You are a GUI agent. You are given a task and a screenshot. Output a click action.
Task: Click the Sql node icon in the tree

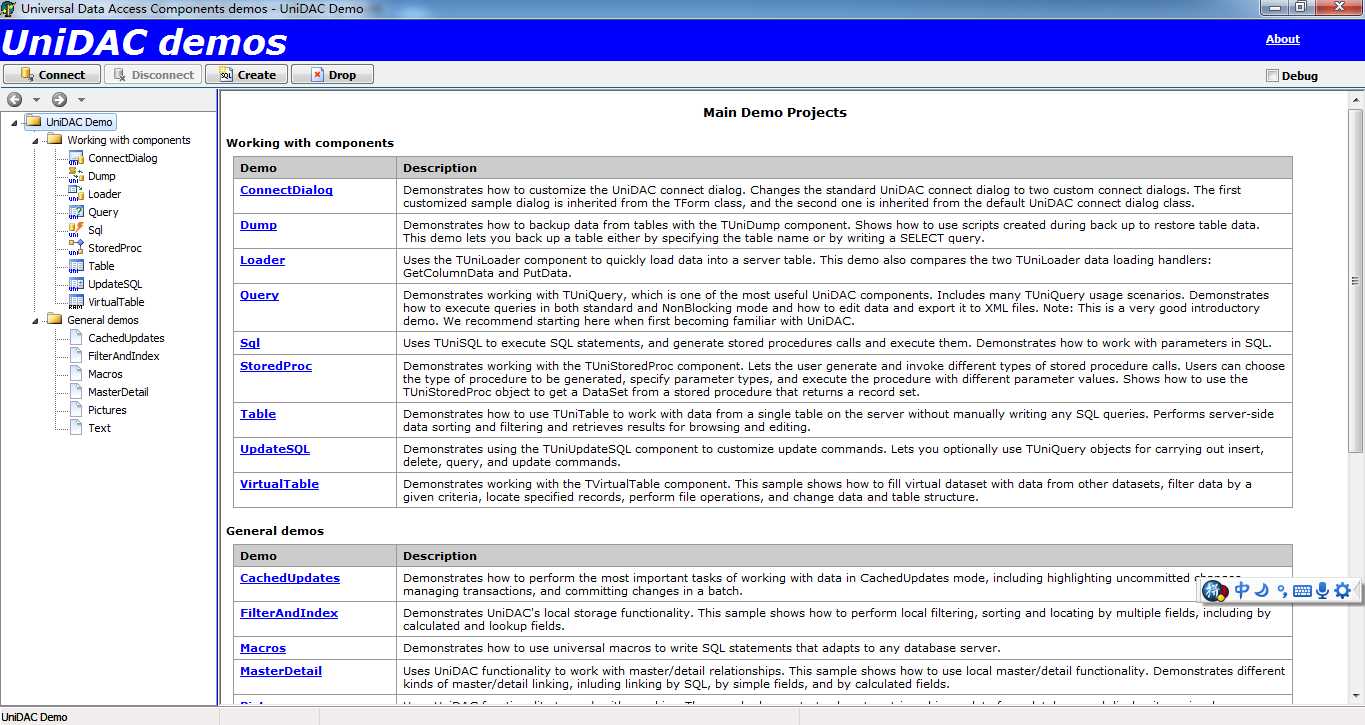[x=76, y=230]
